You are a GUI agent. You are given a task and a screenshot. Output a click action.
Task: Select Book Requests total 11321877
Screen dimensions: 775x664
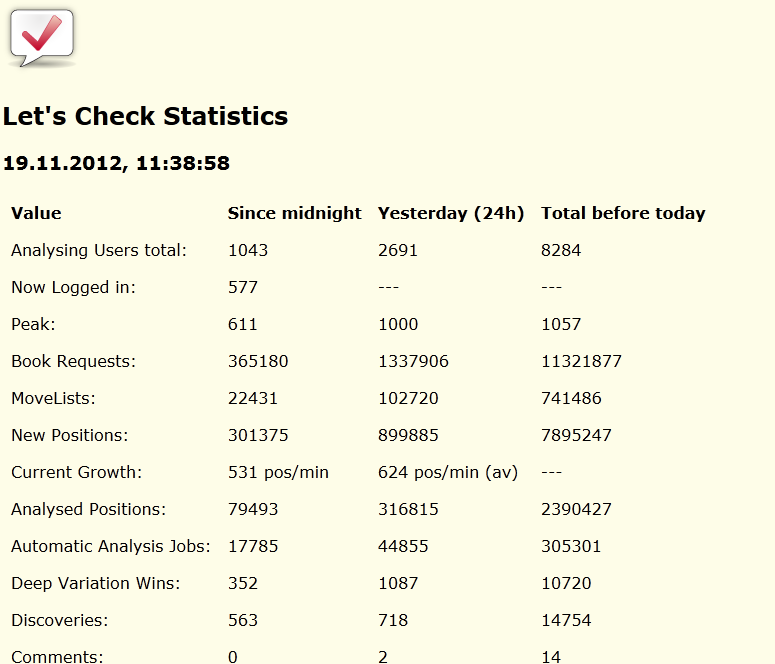coord(581,361)
